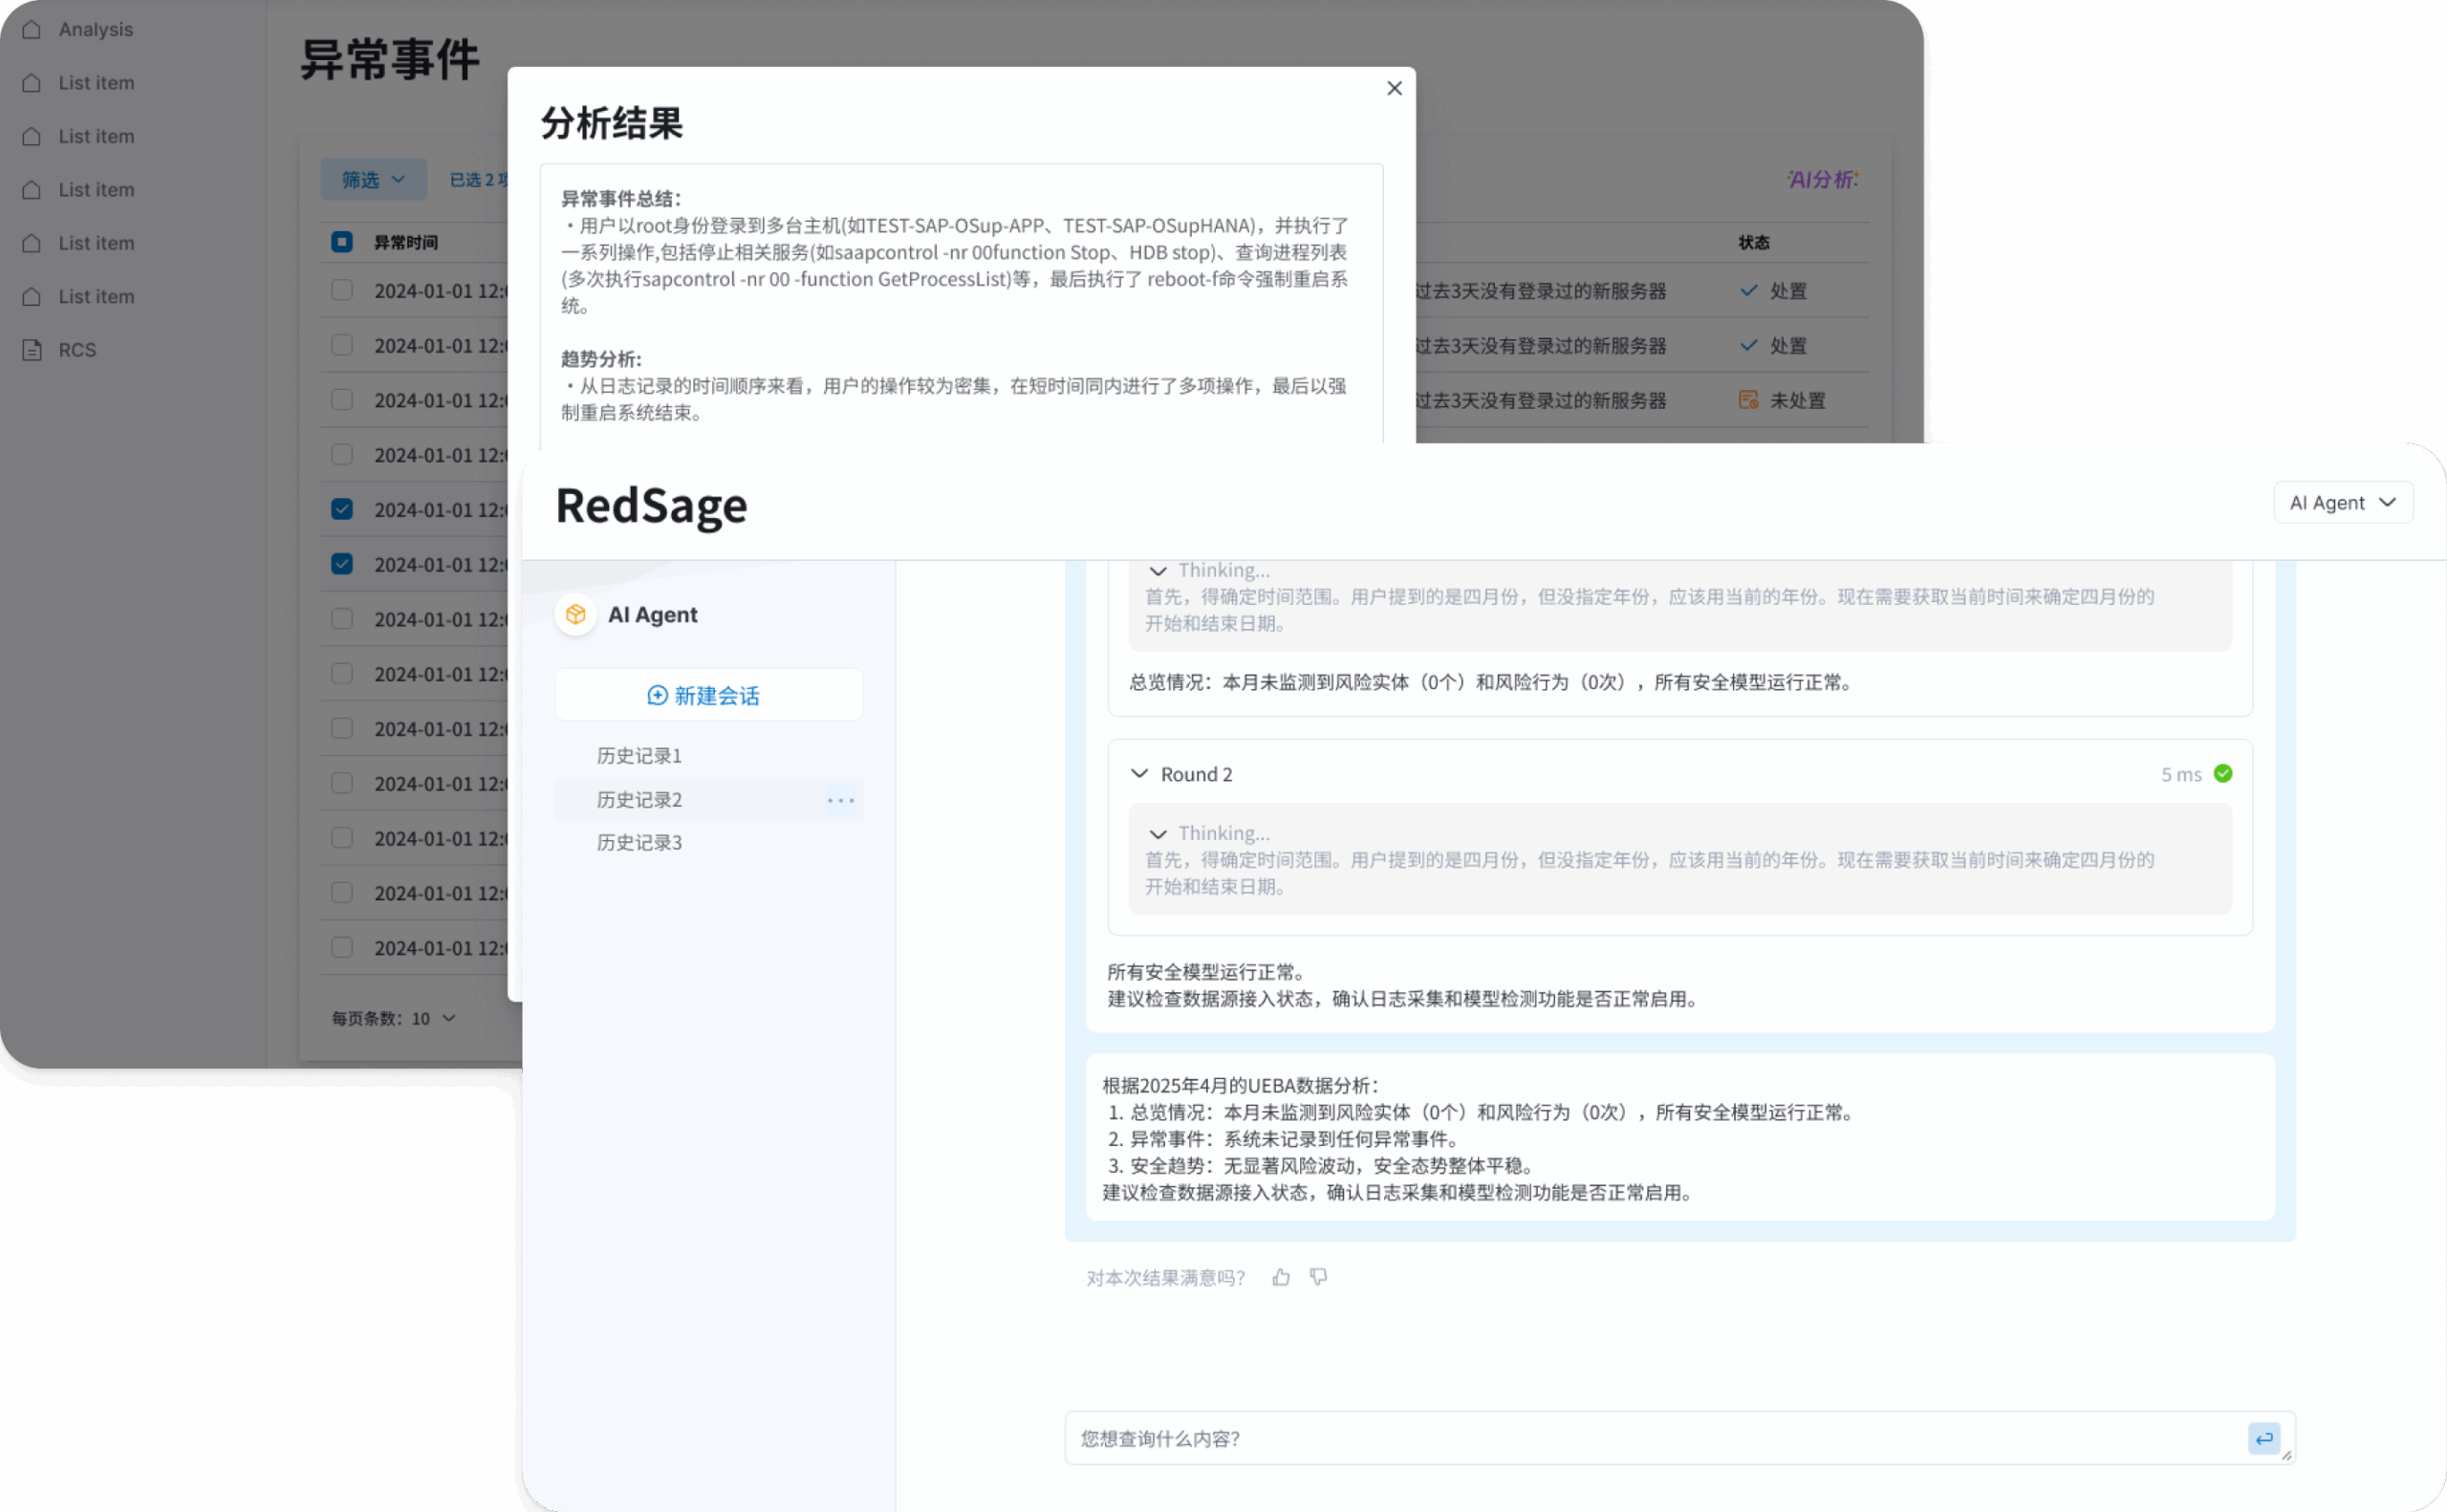The height and width of the screenshot is (1512, 2447).
Task: Close the 分析结果 dialog
Action: tap(1394, 88)
